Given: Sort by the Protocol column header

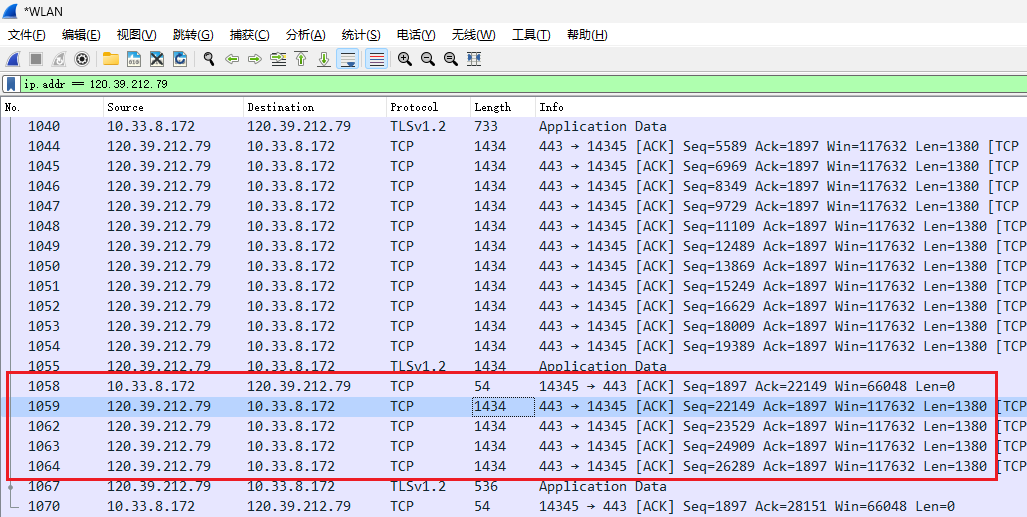Looking at the screenshot, I should (428, 107).
